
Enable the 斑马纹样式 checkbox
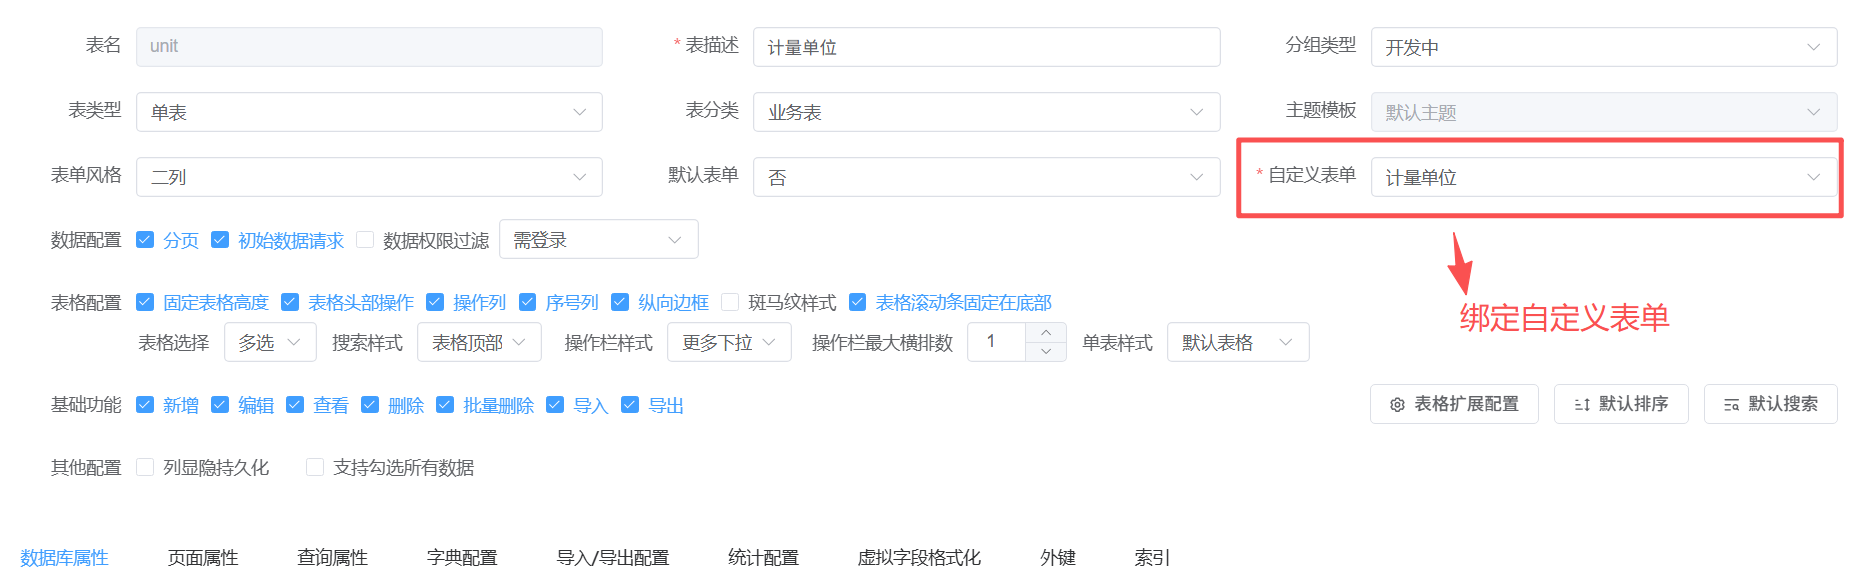click(x=730, y=302)
